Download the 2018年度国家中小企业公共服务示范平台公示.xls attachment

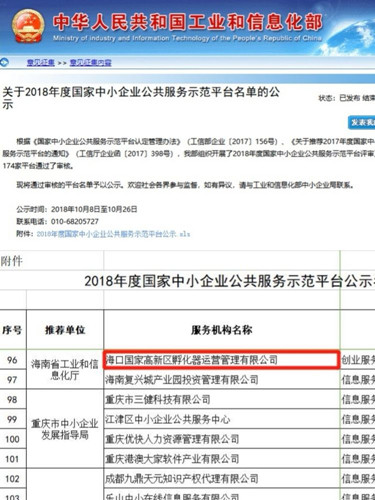113,234
